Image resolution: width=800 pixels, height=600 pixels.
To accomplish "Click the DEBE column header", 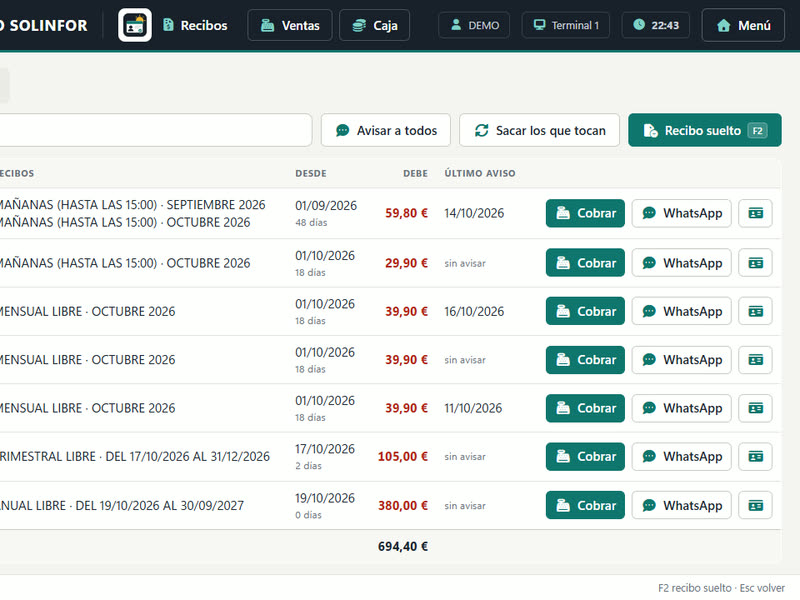I will click(415, 173).
